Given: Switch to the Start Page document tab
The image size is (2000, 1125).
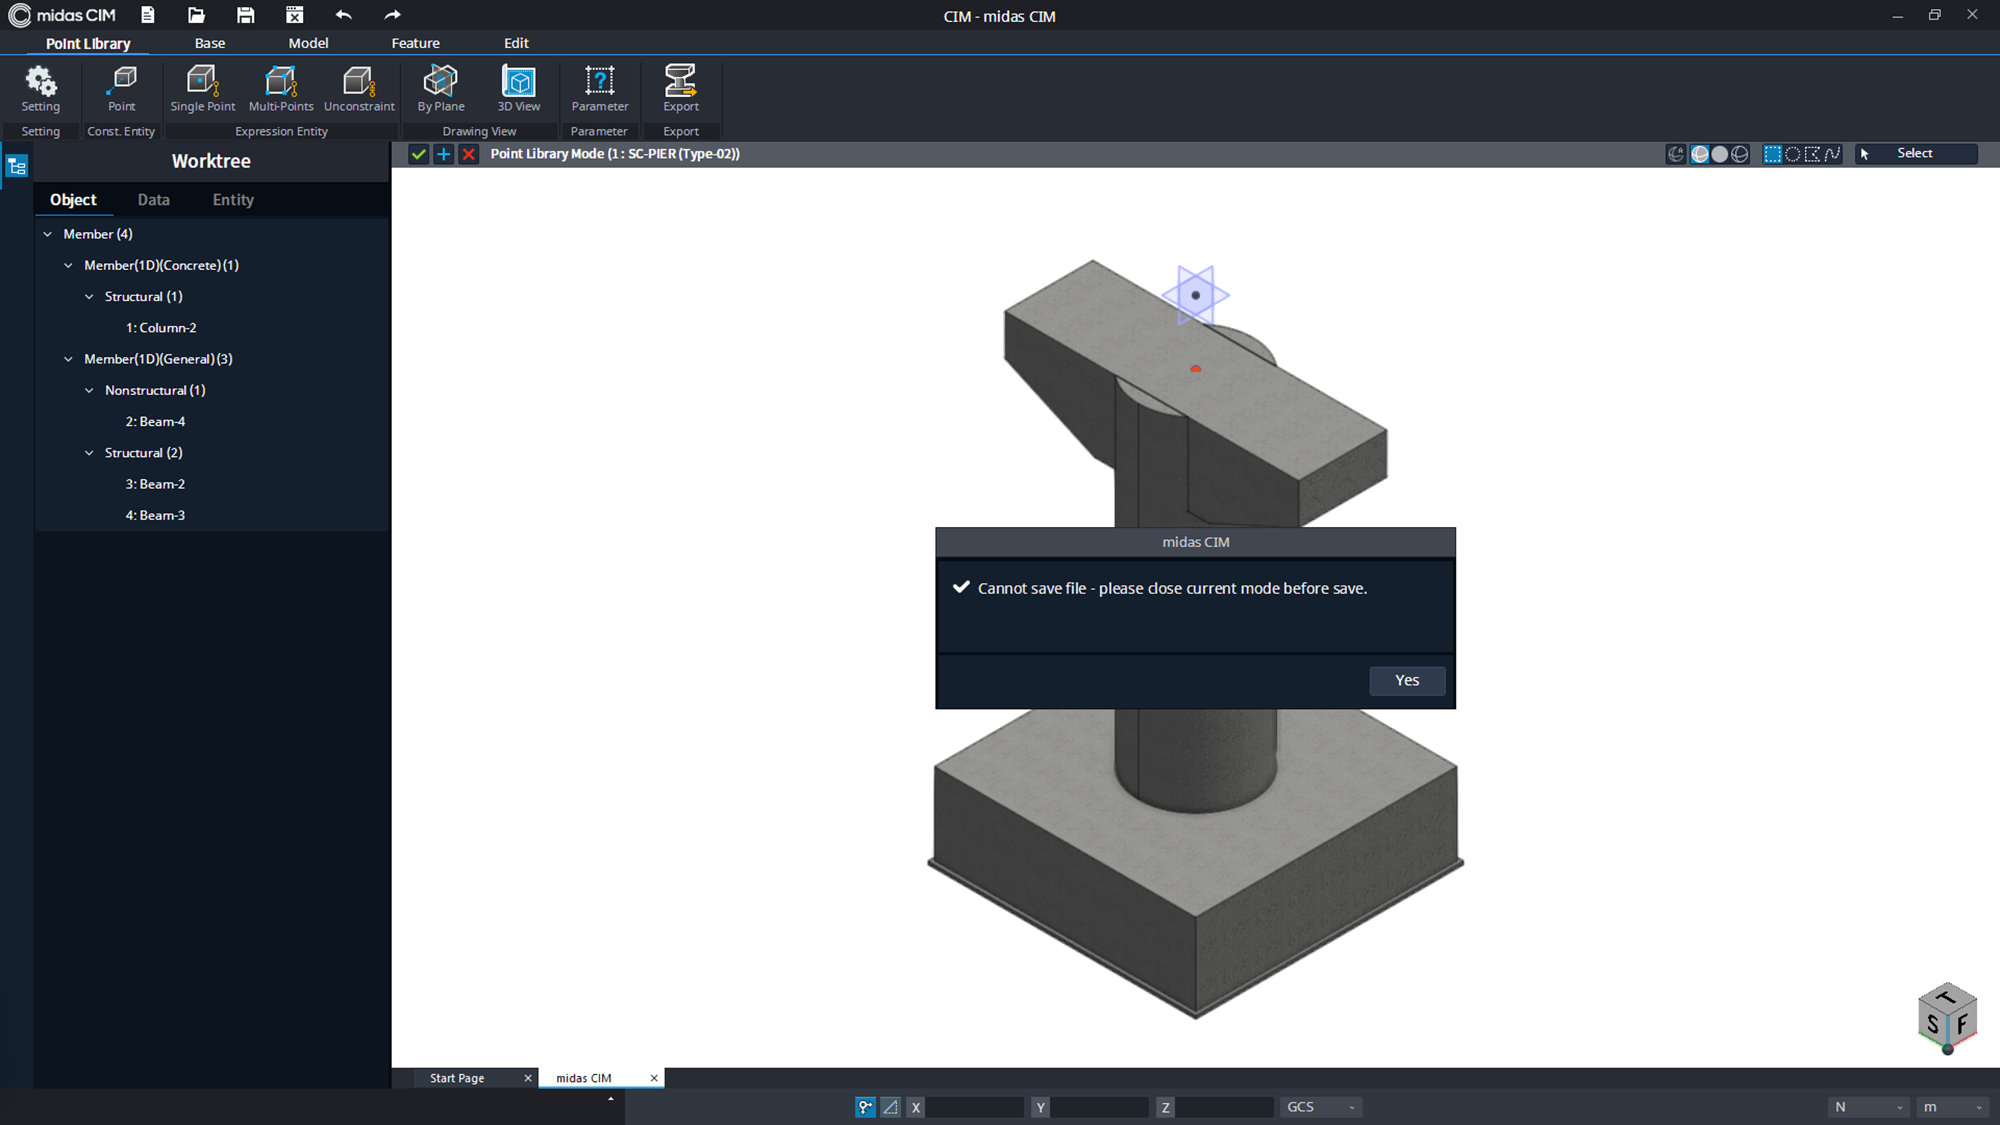Looking at the screenshot, I should [457, 1078].
